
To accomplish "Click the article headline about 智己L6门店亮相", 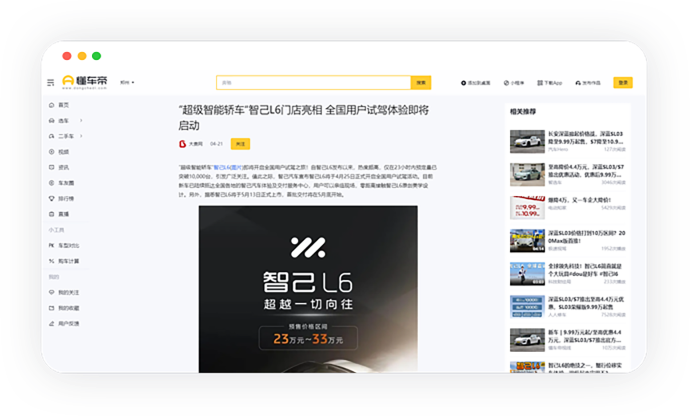I will tap(304, 118).
